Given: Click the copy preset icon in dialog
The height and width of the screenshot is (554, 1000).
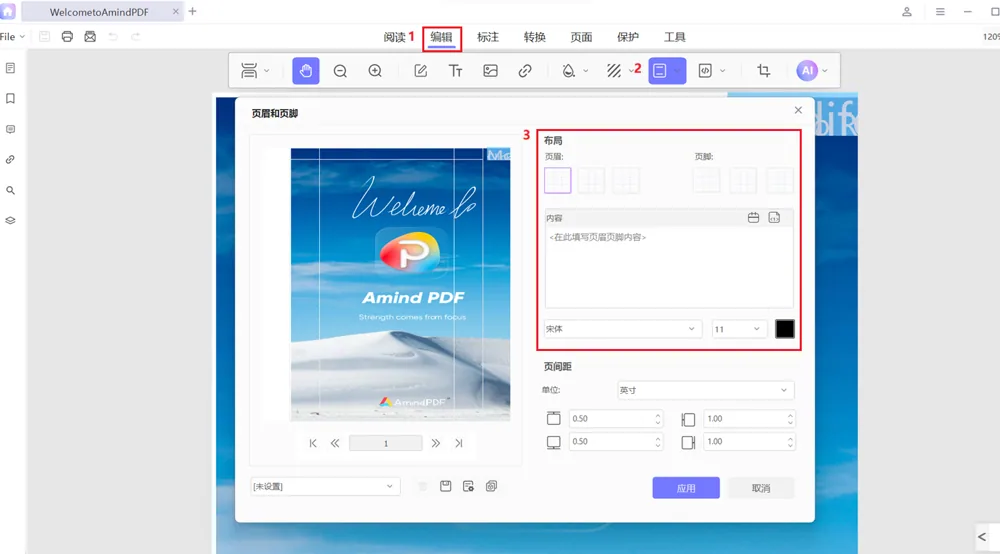Looking at the screenshot, I should point(491,486).
